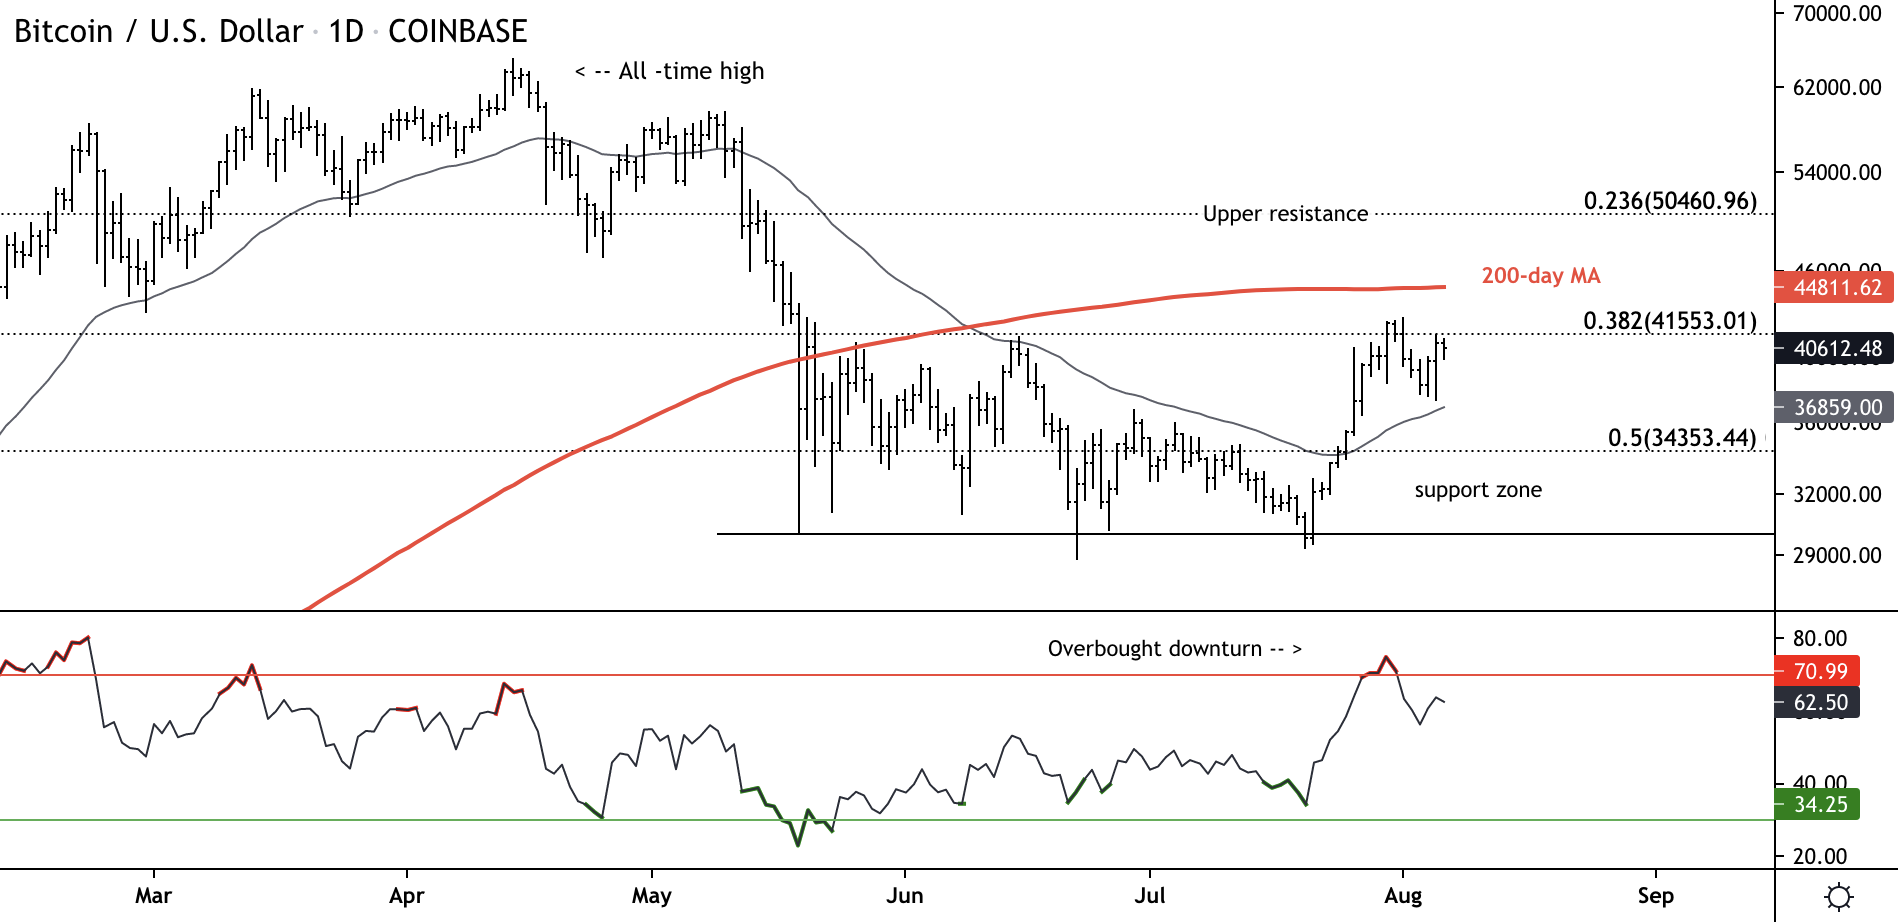Screen dimensions: 1898x922
Task: Click the 0.5(34353.44) Fibonacci label
Action: [1682, 438]
